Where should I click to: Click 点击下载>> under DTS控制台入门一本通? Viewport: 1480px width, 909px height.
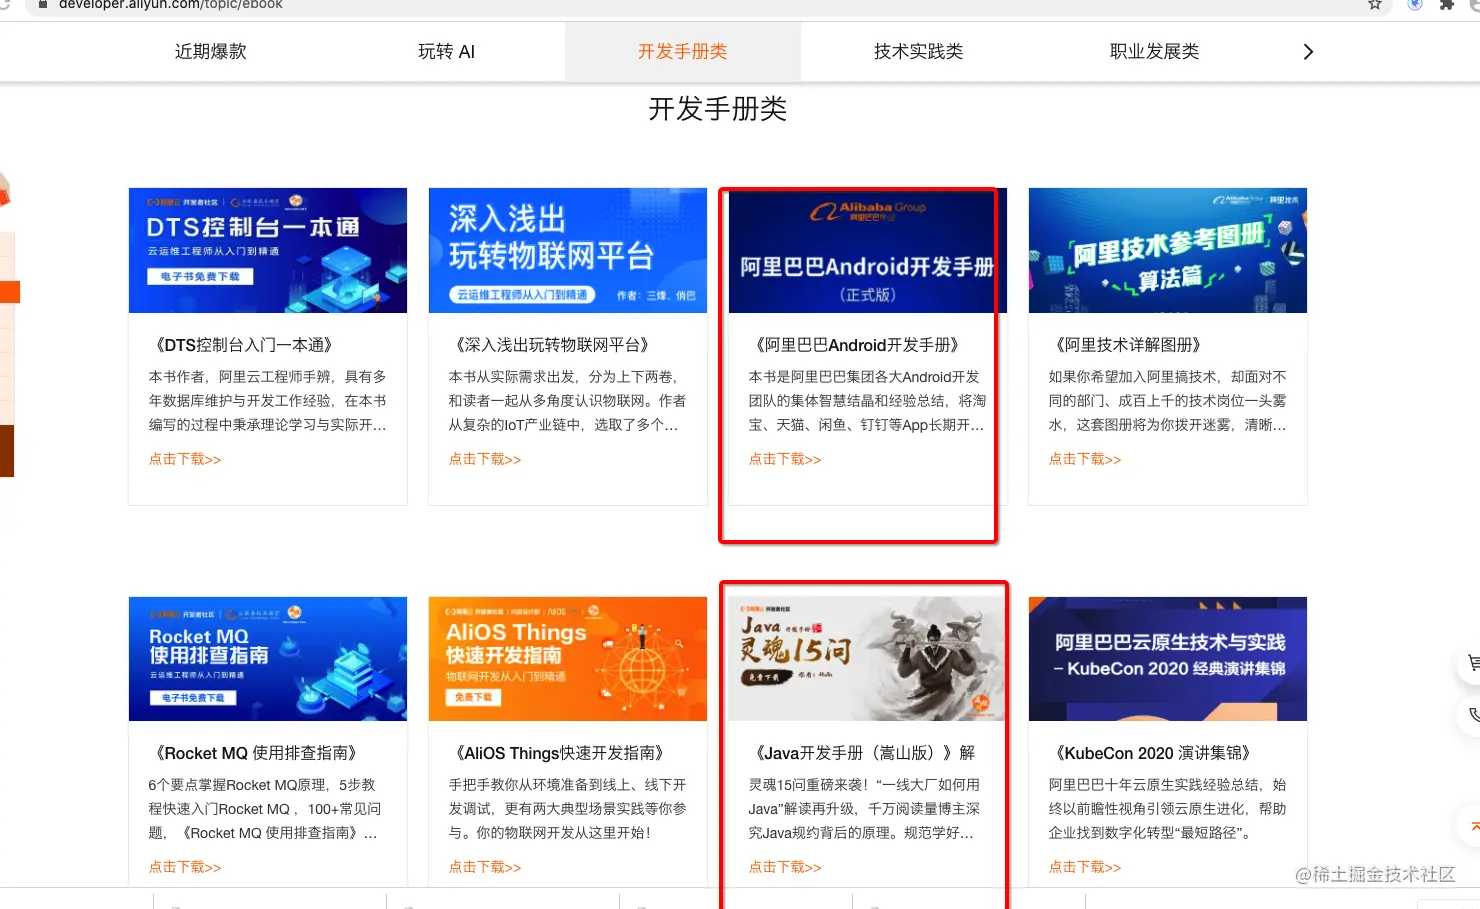185,459
